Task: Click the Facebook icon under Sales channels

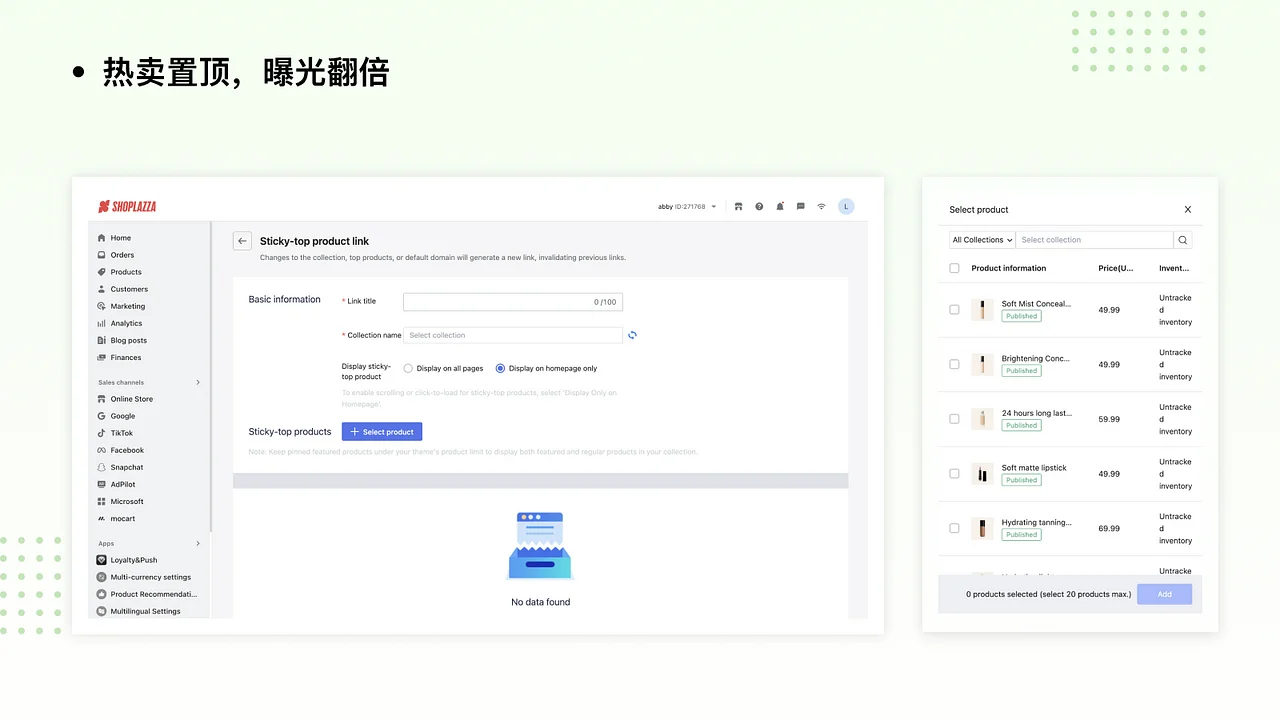Action: point(102,450)
